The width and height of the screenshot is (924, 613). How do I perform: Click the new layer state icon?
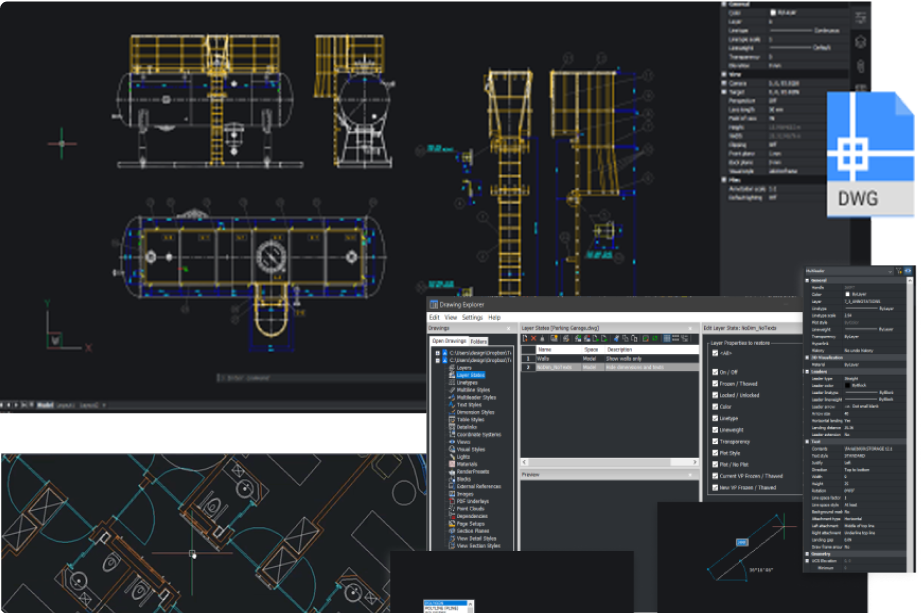(x=526, y=339)
